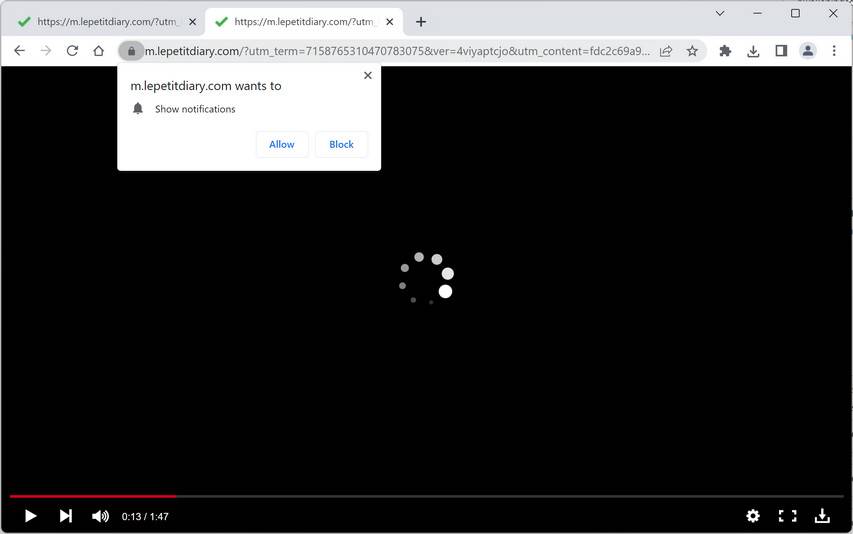This screenshot has height=534, width=853.
Task: Maximize the browser window
Action: (x=795, y=13)
